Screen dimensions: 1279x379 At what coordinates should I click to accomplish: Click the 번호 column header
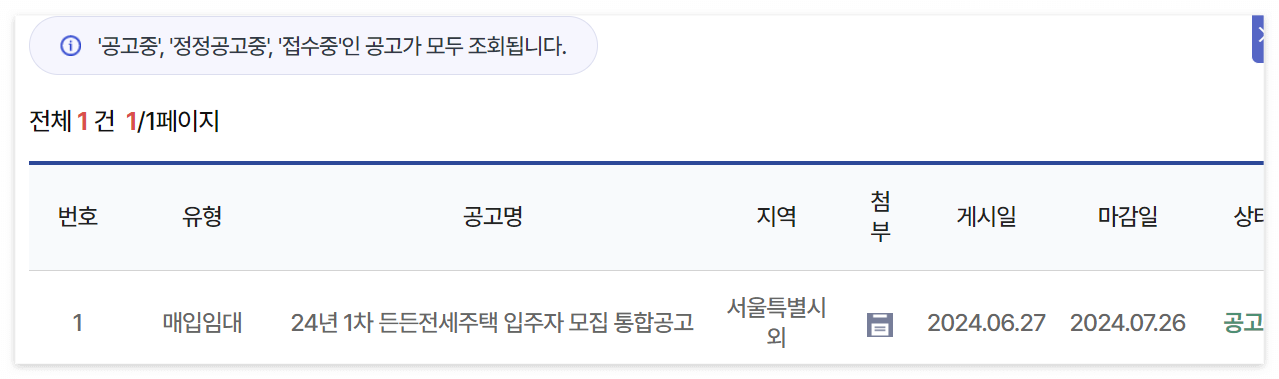coord(78,216)
